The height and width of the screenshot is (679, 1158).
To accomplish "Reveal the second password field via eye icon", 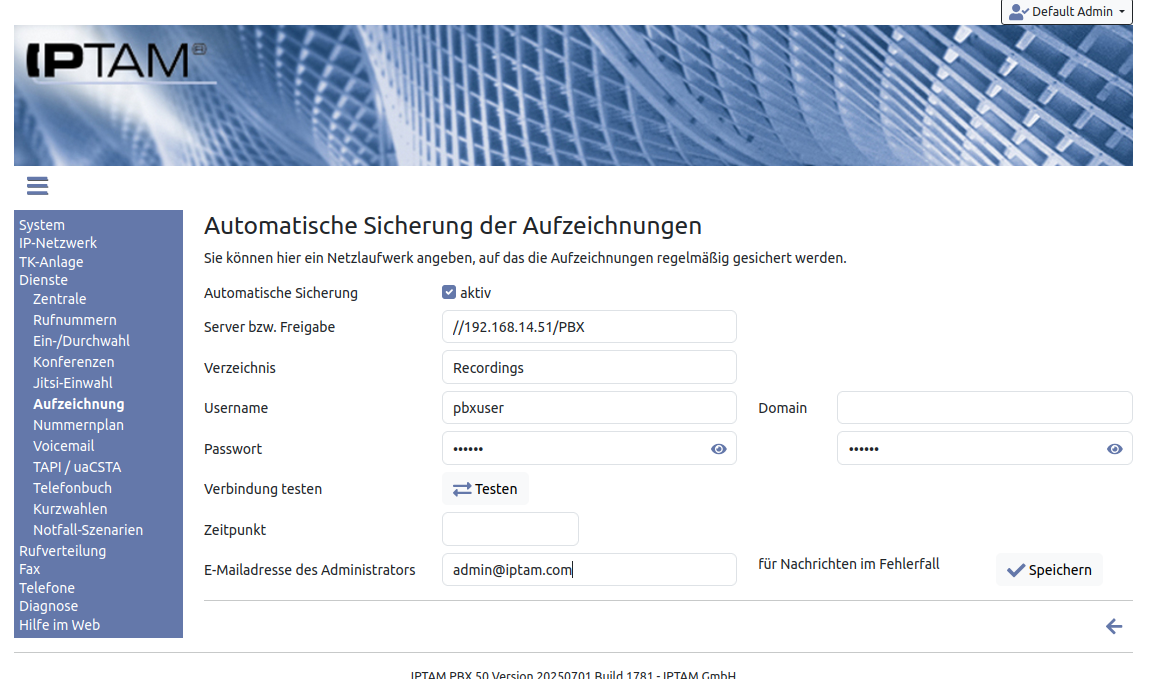I will [x=1114, y=449].
